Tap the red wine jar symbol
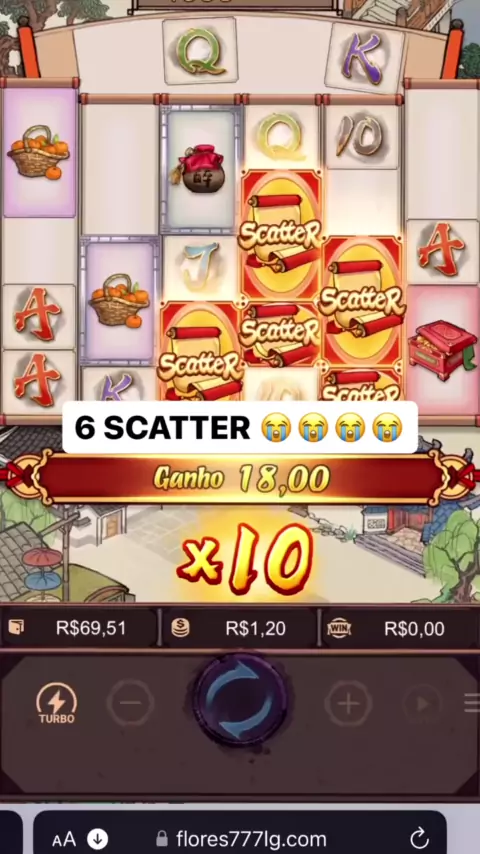This screenshot has height=854, width=480. pos(199,168)
